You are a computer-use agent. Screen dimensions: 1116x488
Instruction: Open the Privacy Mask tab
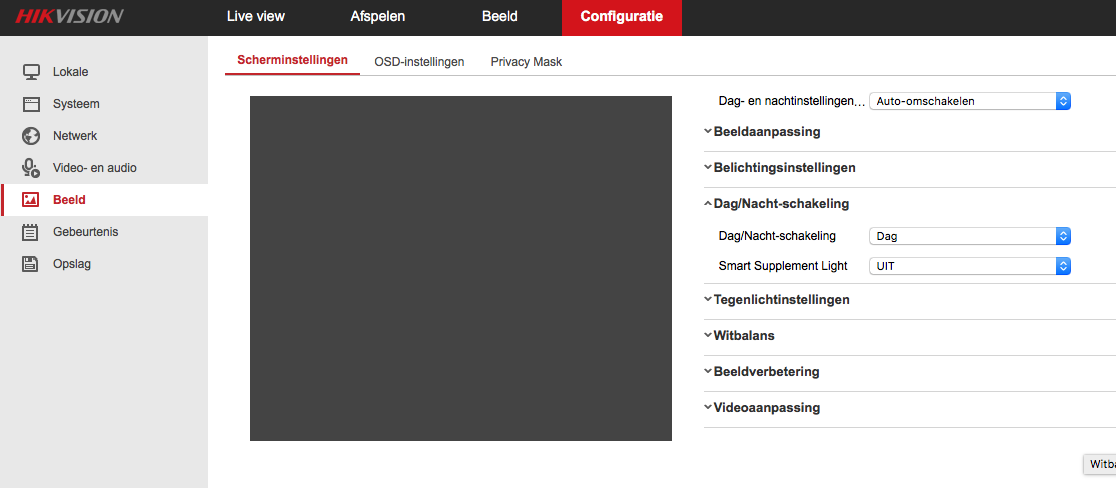[x=526, y=62]
